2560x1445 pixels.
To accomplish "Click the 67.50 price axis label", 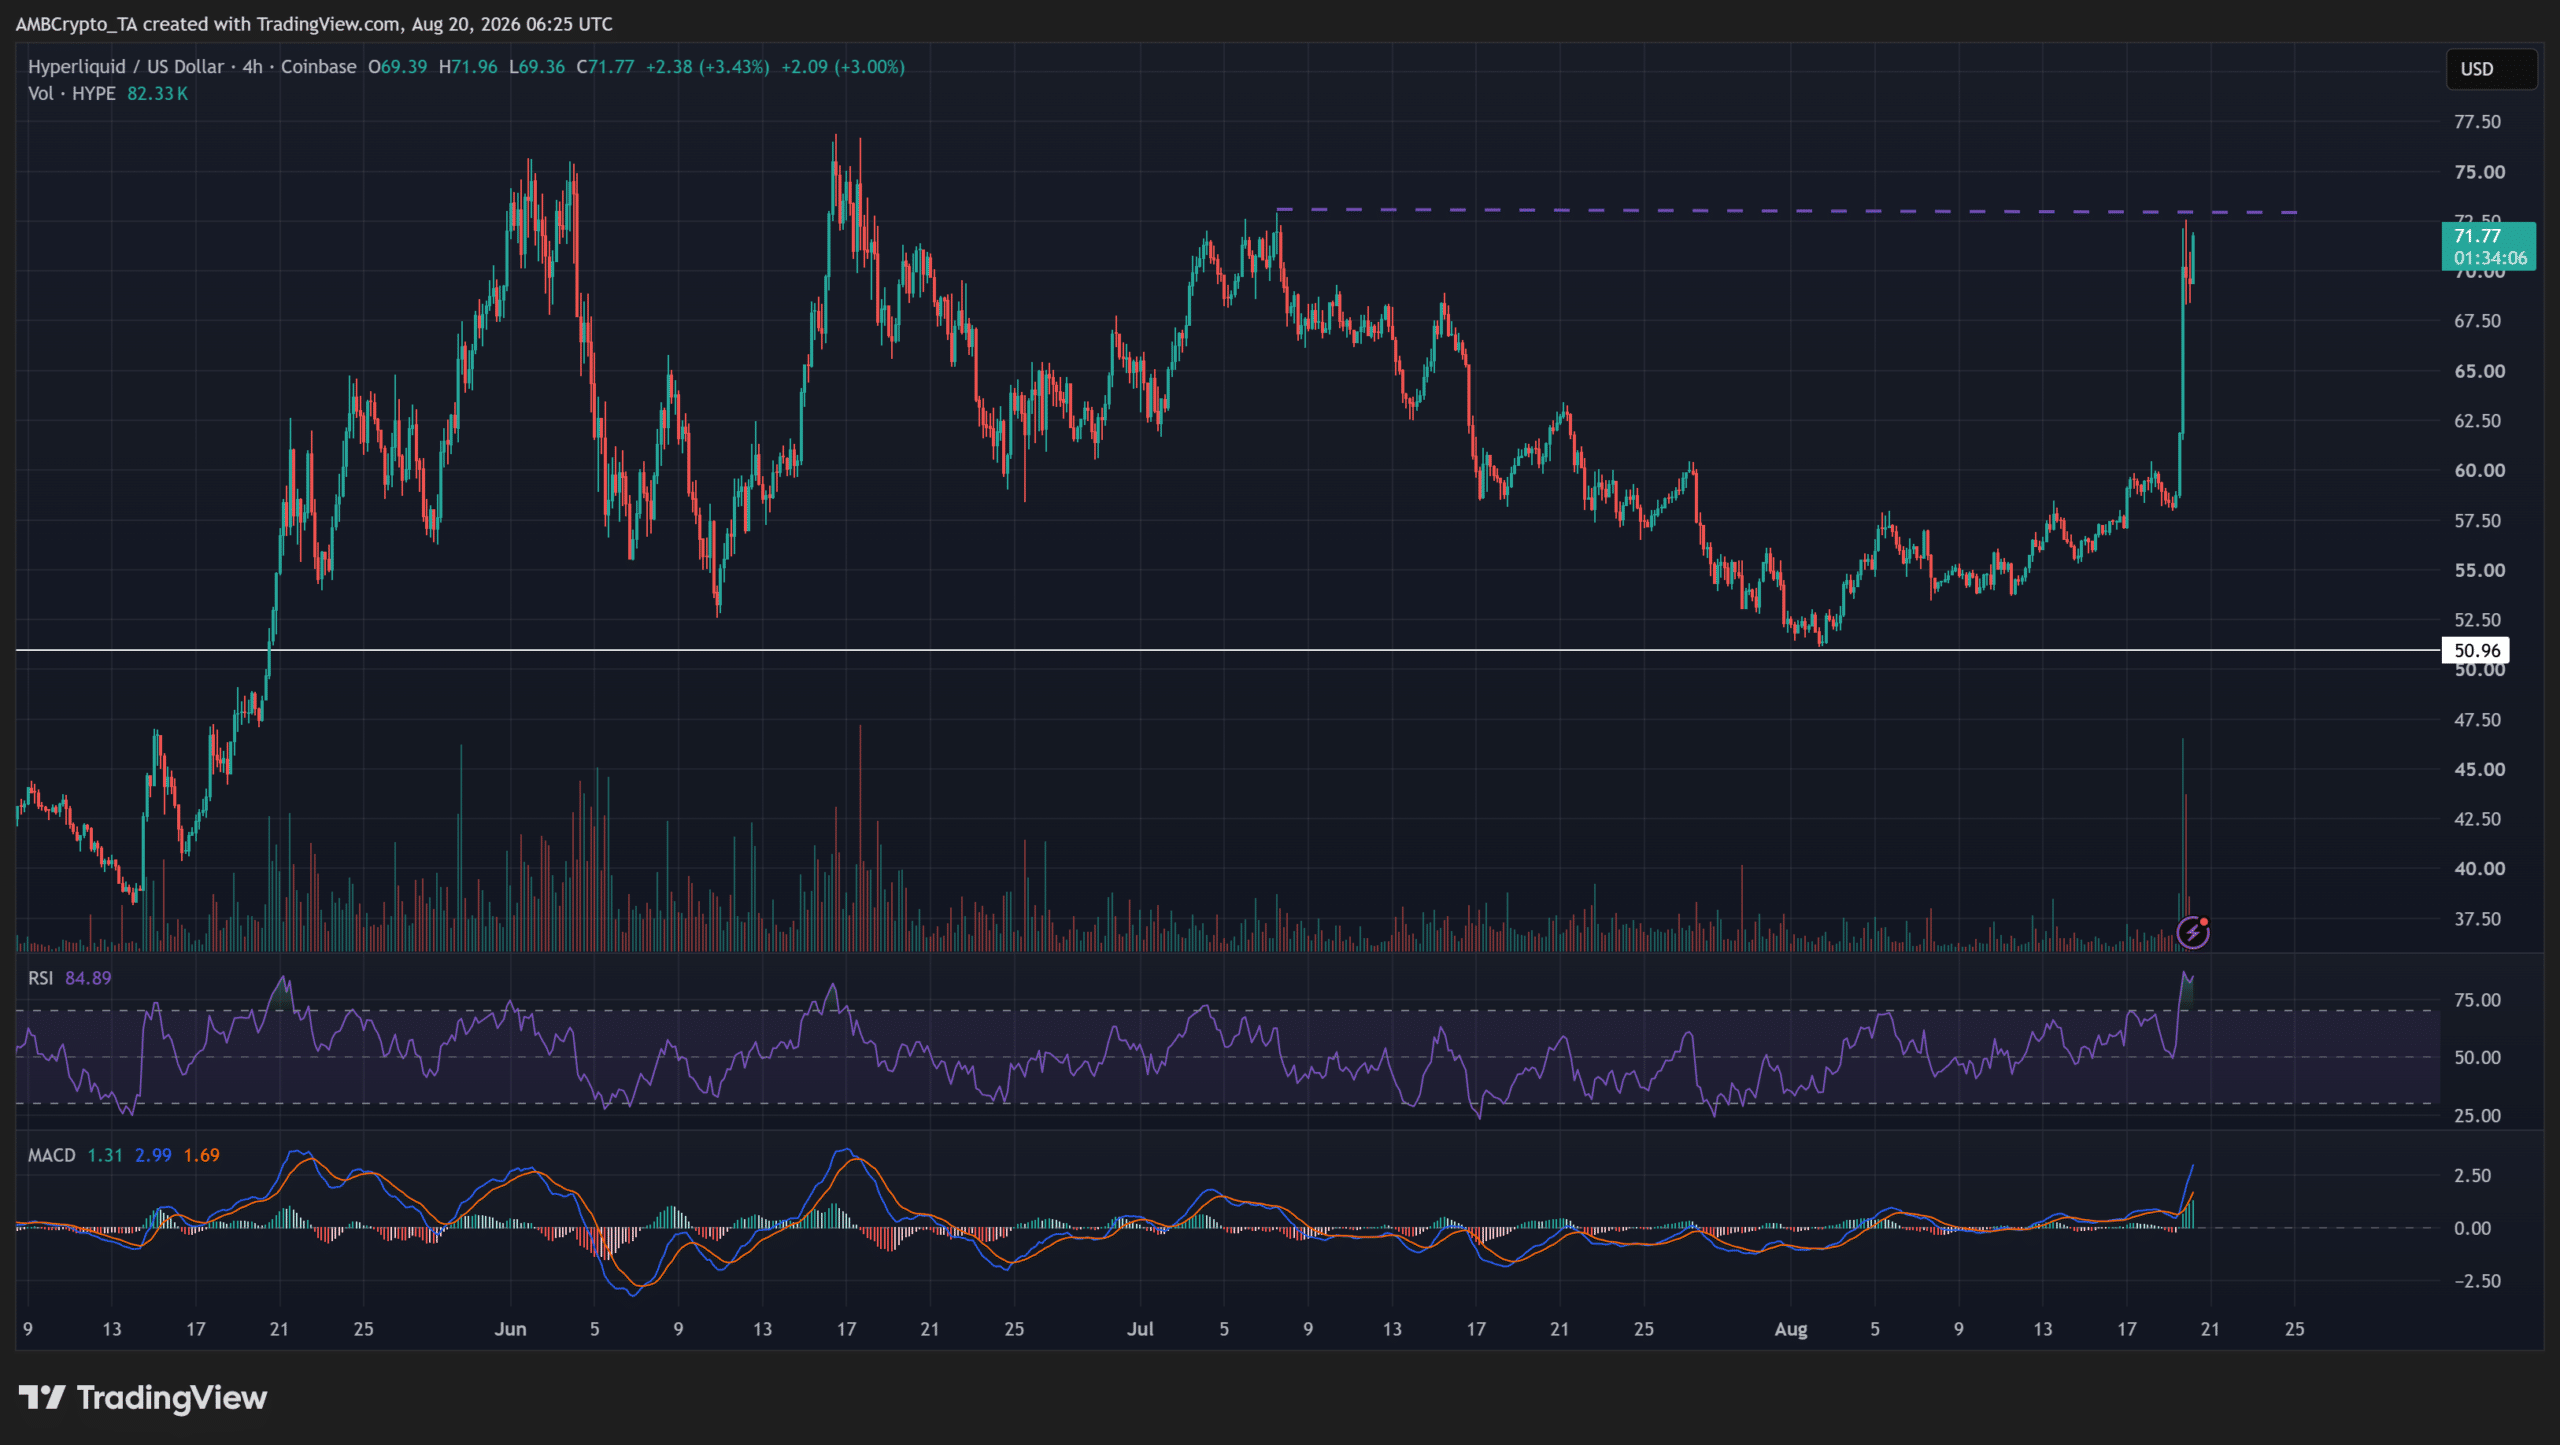I will pos(2477,321).
